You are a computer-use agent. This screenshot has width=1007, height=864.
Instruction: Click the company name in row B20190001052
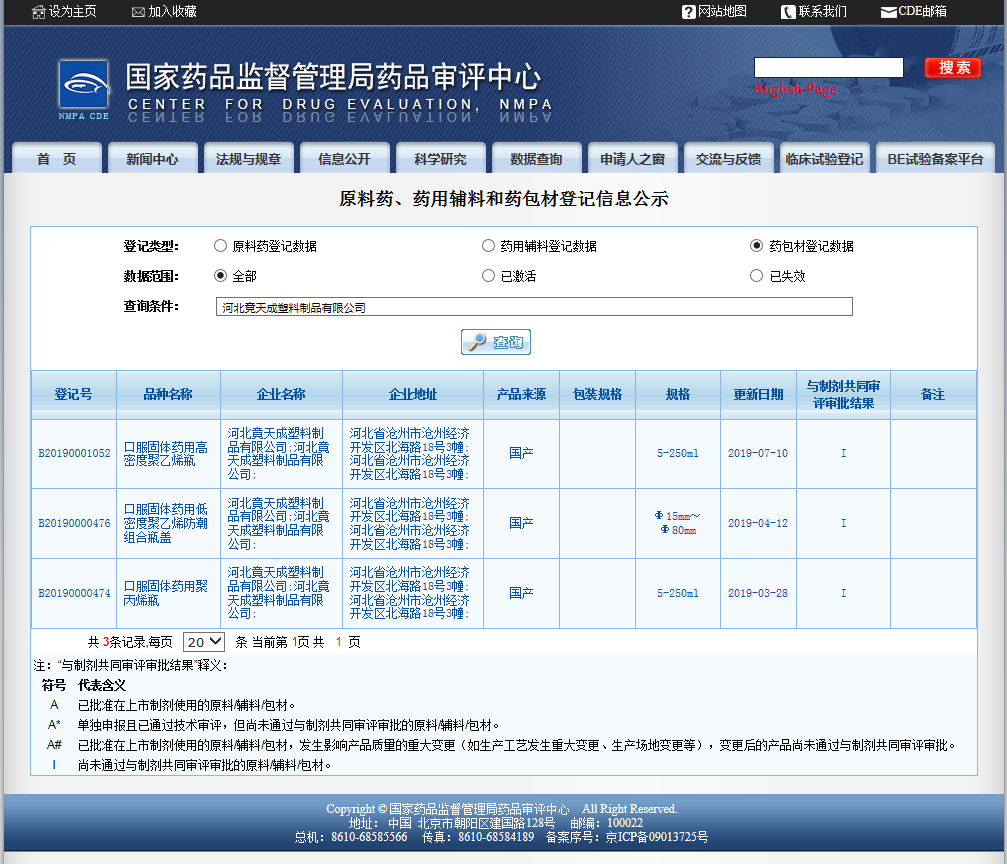(278, 454)
